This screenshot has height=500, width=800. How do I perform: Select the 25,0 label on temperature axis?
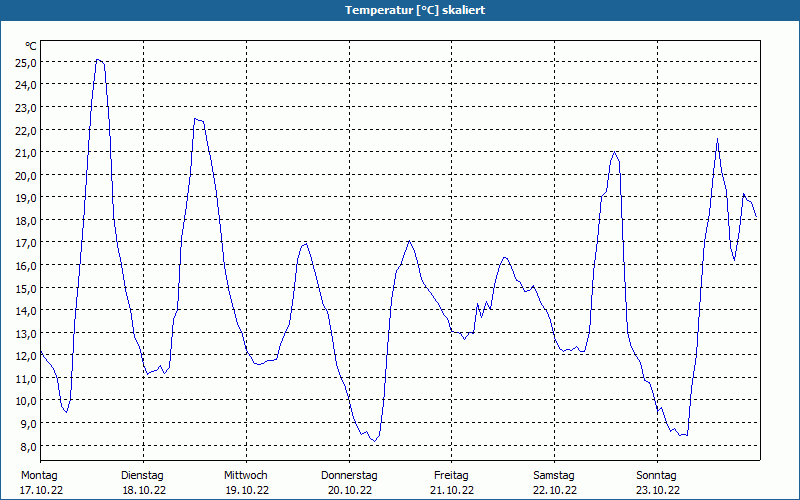click(x=26, y=63)
